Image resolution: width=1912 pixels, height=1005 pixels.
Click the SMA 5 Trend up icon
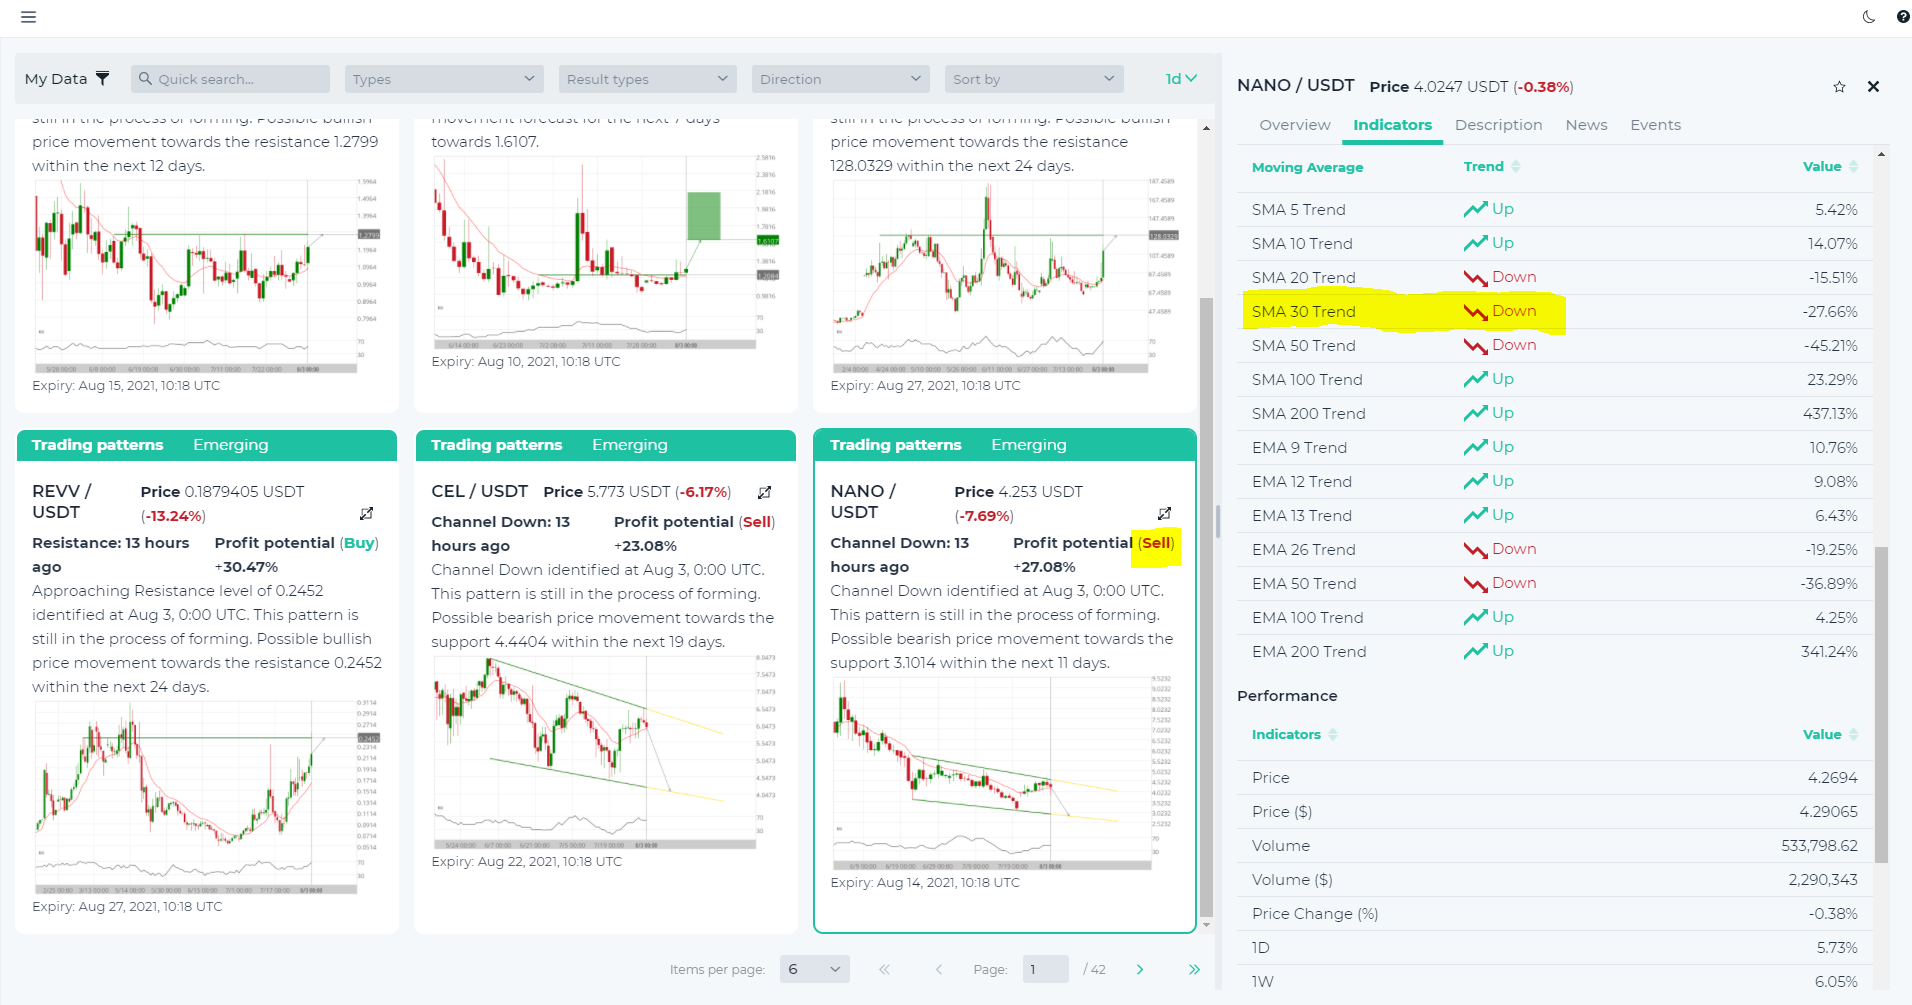pos(1475,209)
